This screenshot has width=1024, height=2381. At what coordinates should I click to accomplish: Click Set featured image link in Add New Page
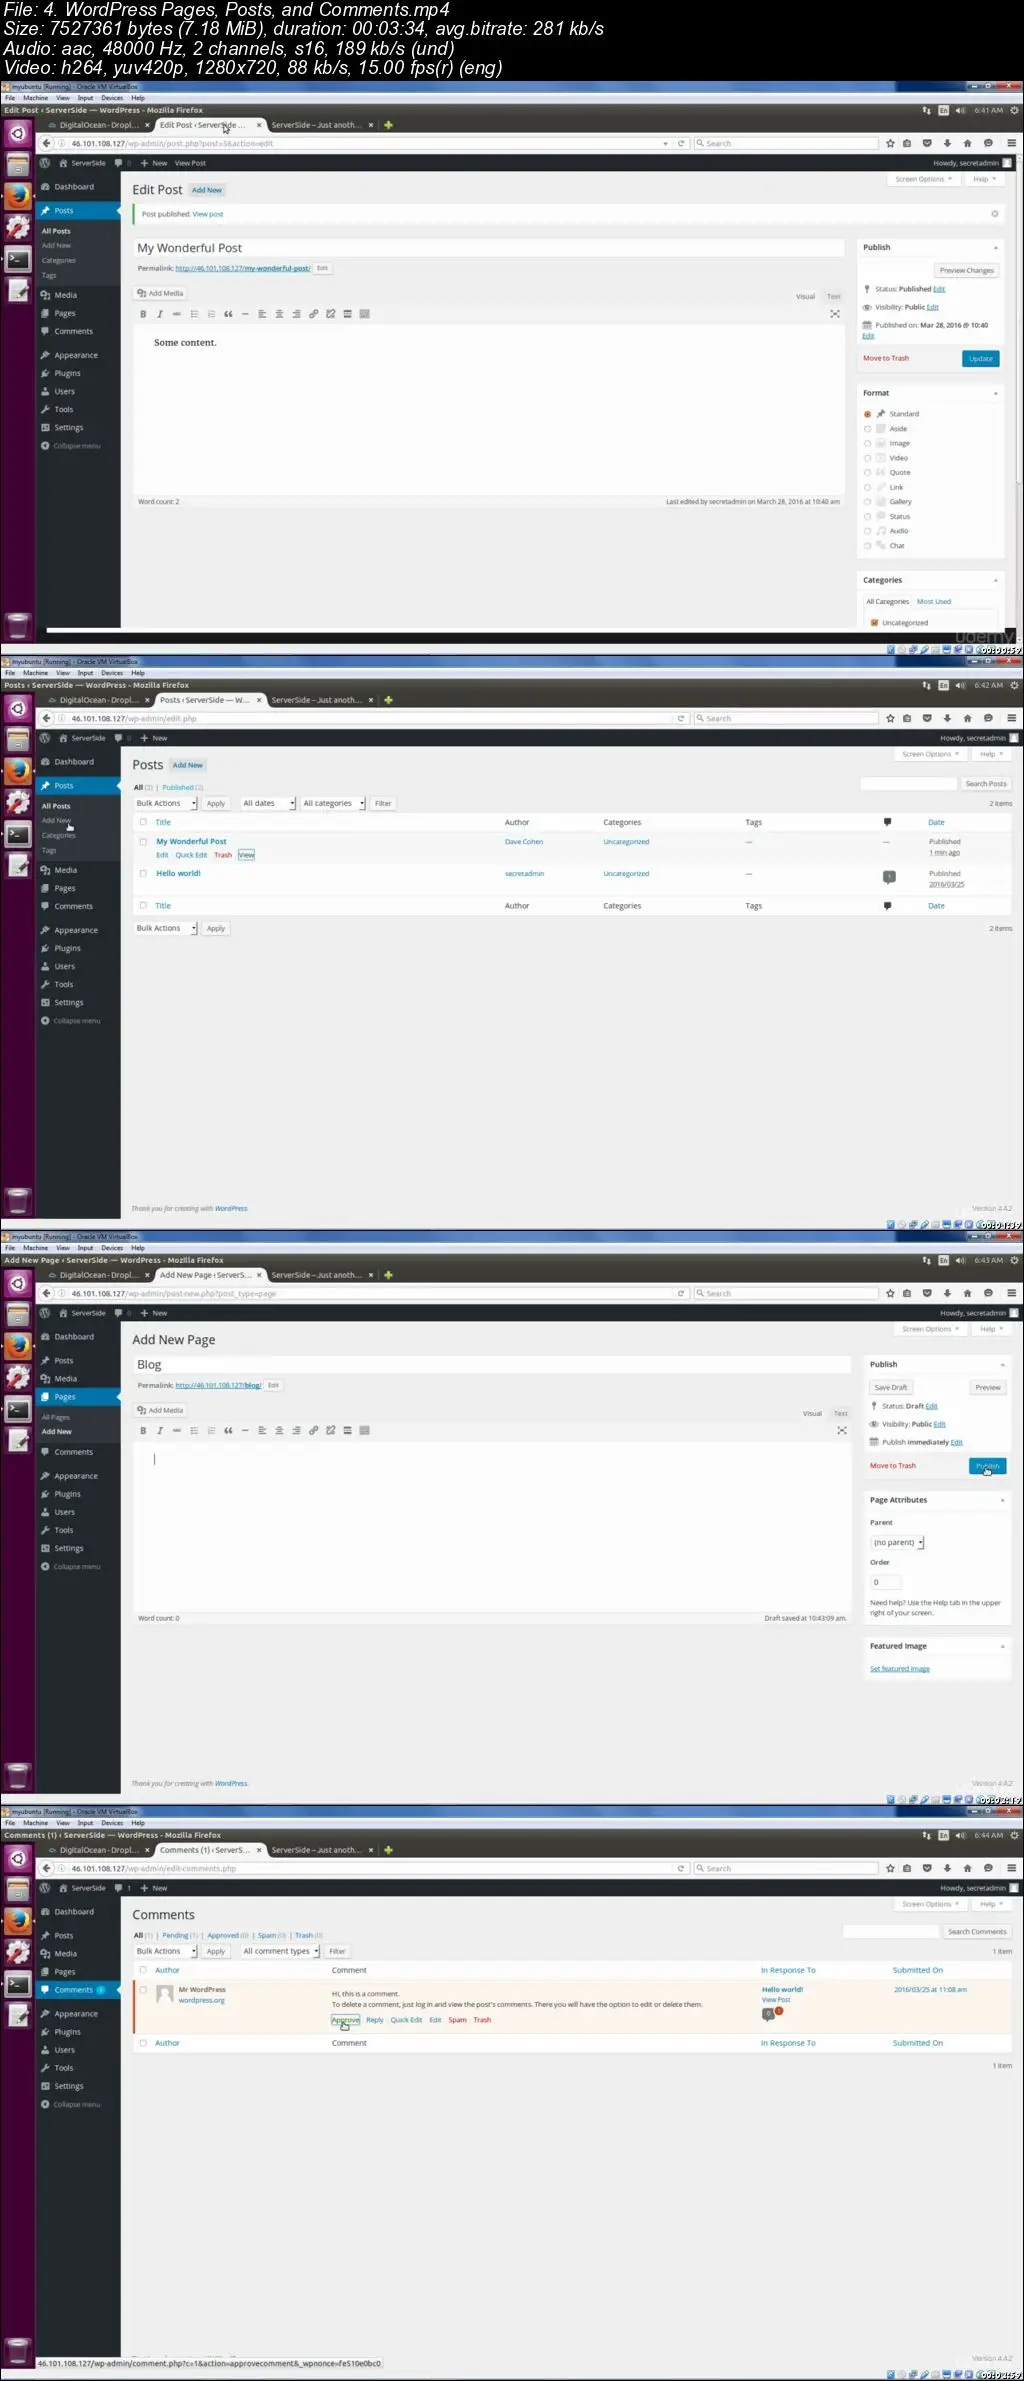(x=900, y=1669)
